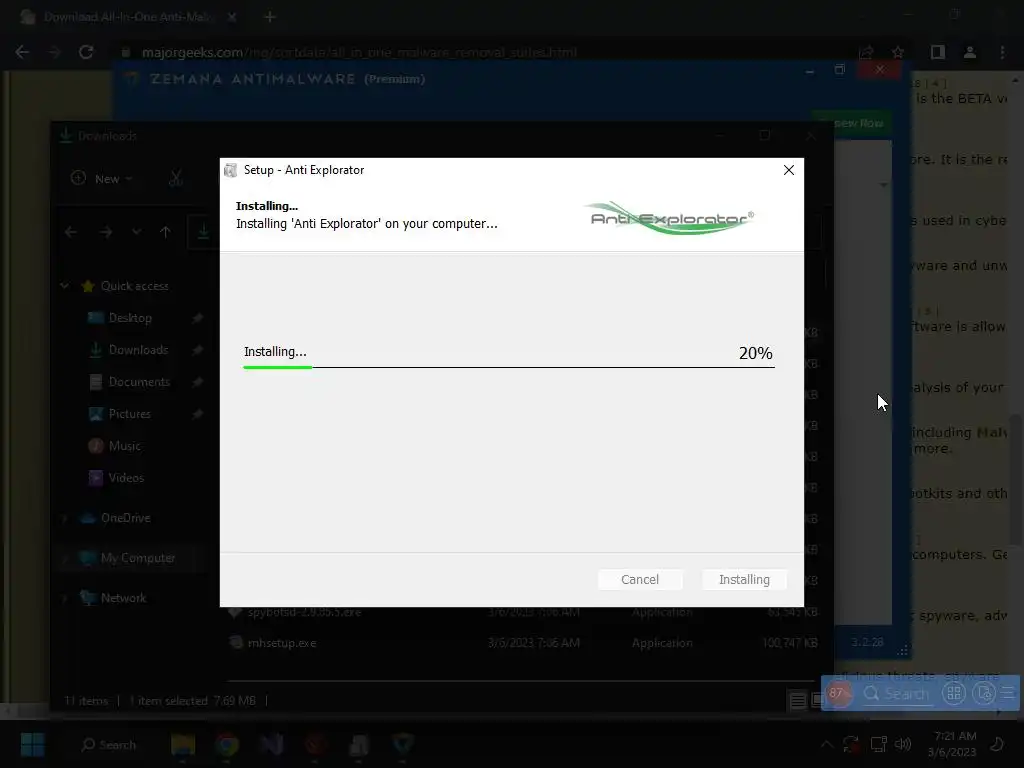Go back in File Explorer navigation
This screenshot has height=768, width=1024.
71,232
